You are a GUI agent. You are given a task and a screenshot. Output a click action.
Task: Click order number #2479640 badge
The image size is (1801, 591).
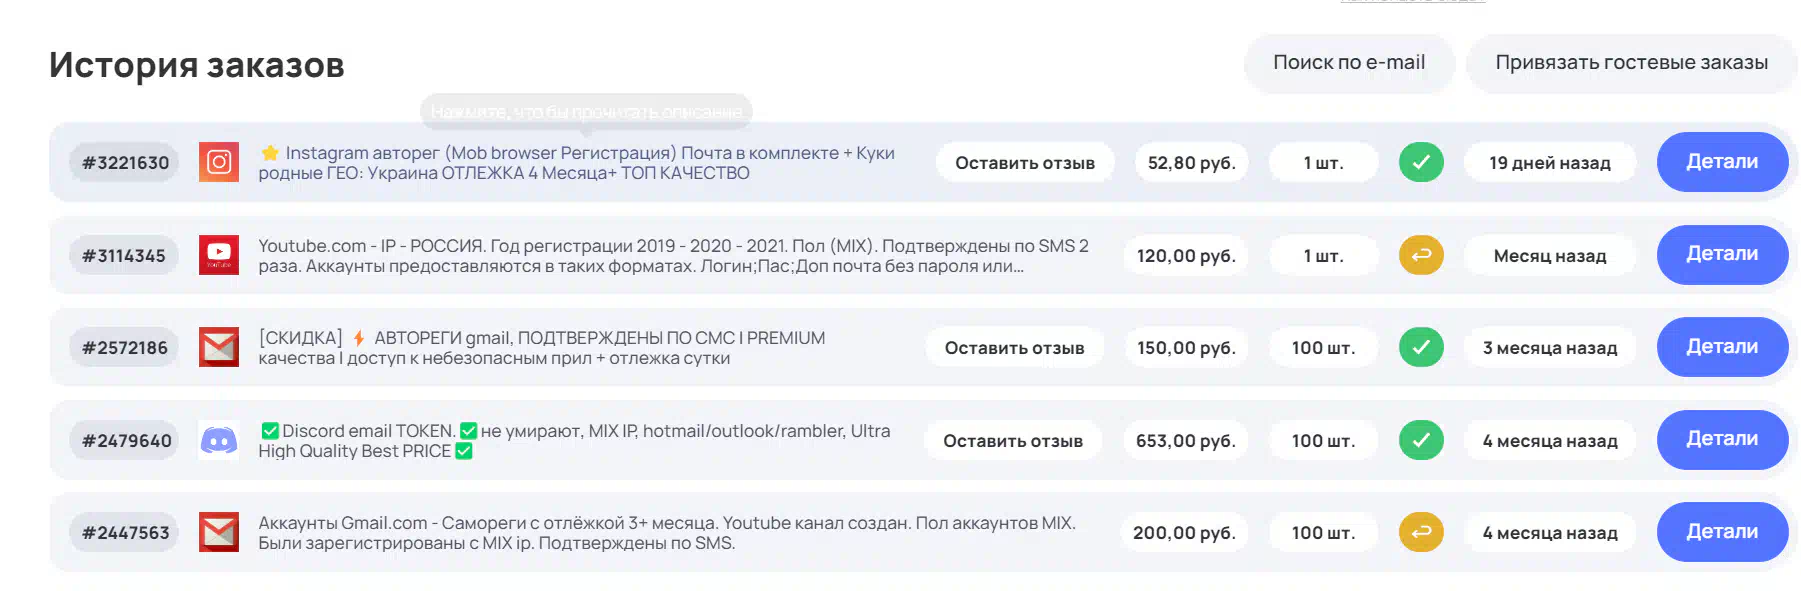tap(126, 441)
